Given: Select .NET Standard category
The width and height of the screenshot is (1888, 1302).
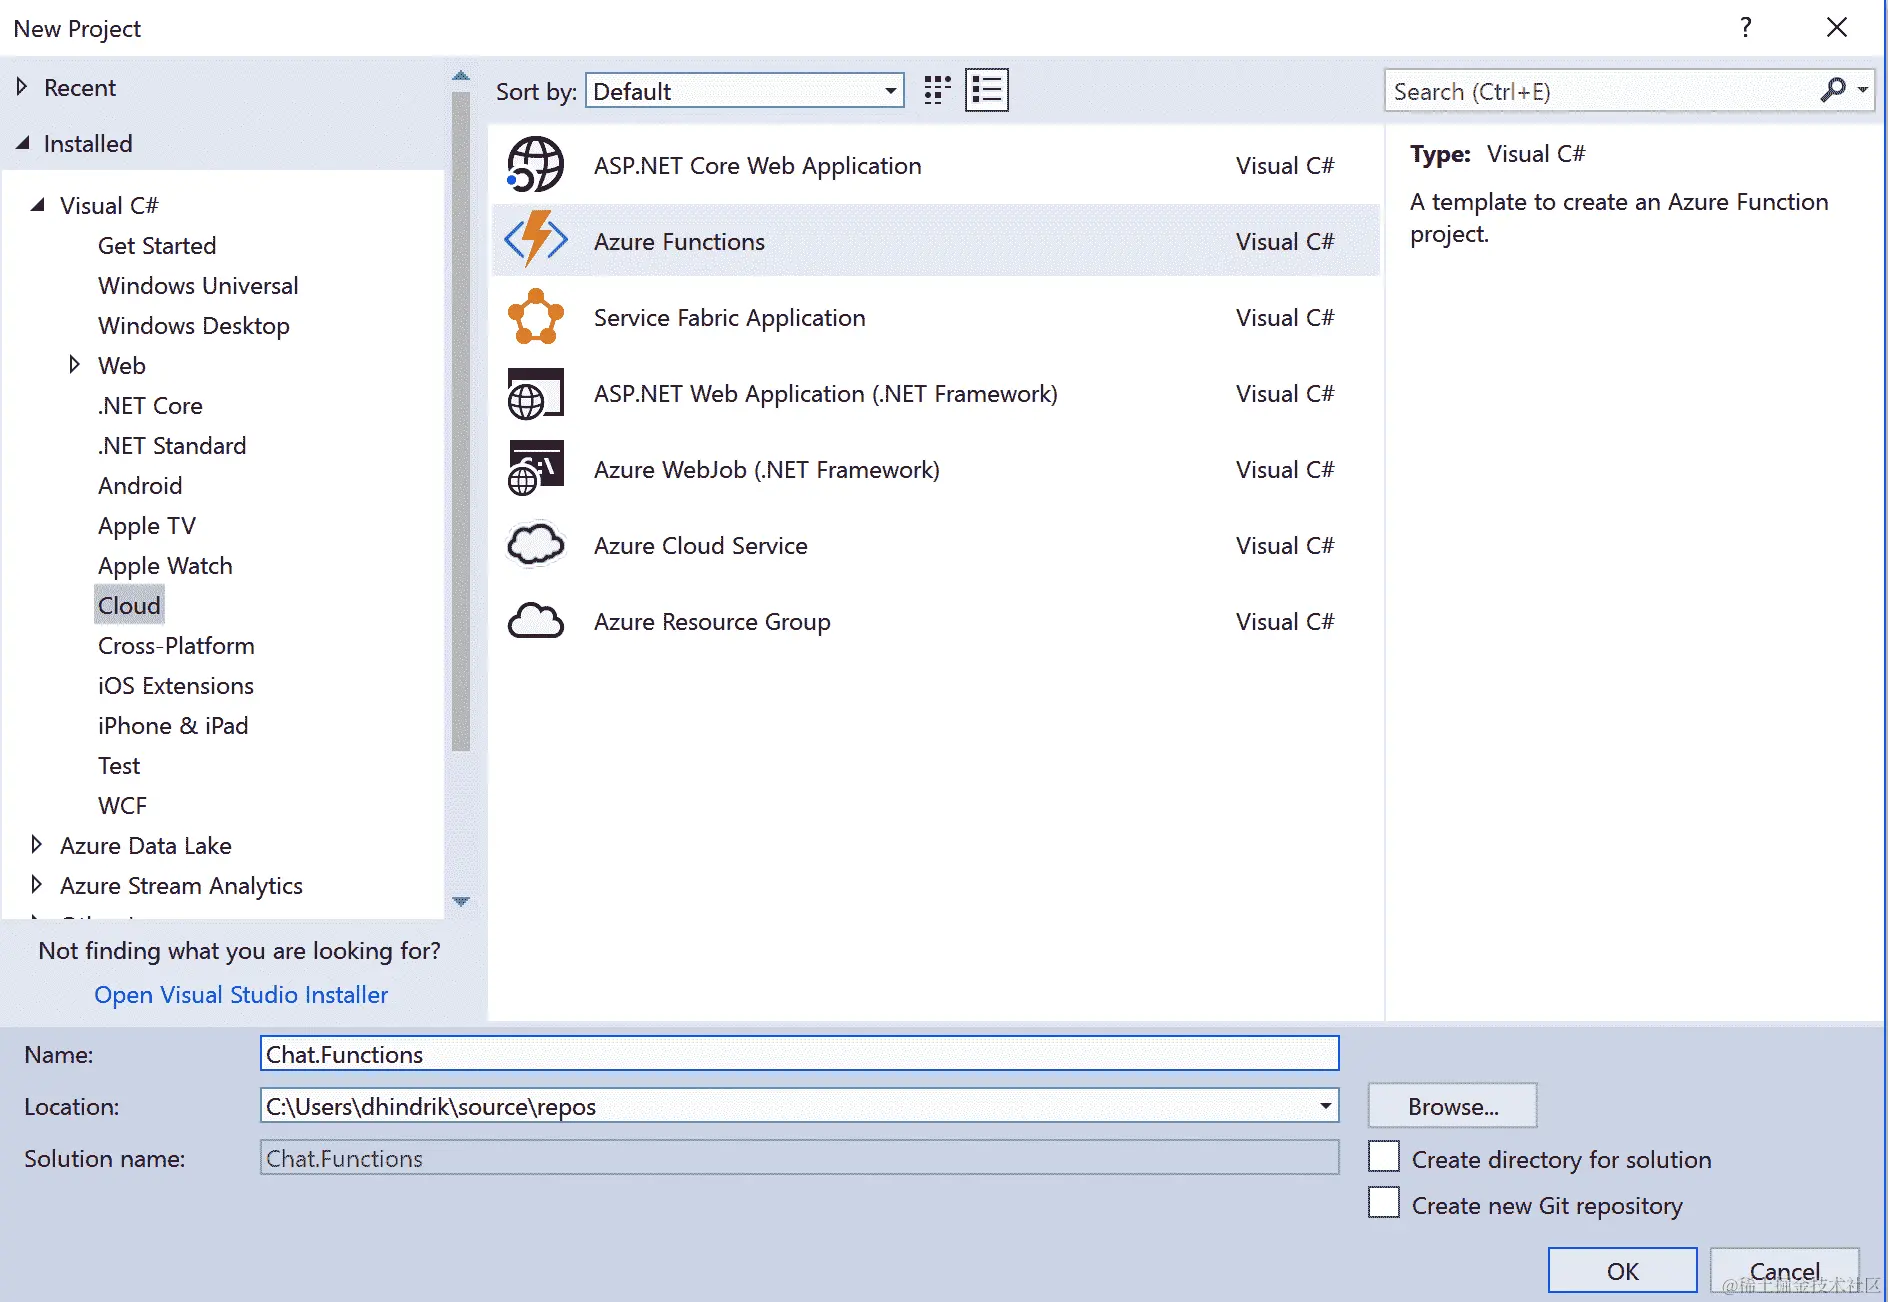Looking at the screenshot, I should 172,445.
